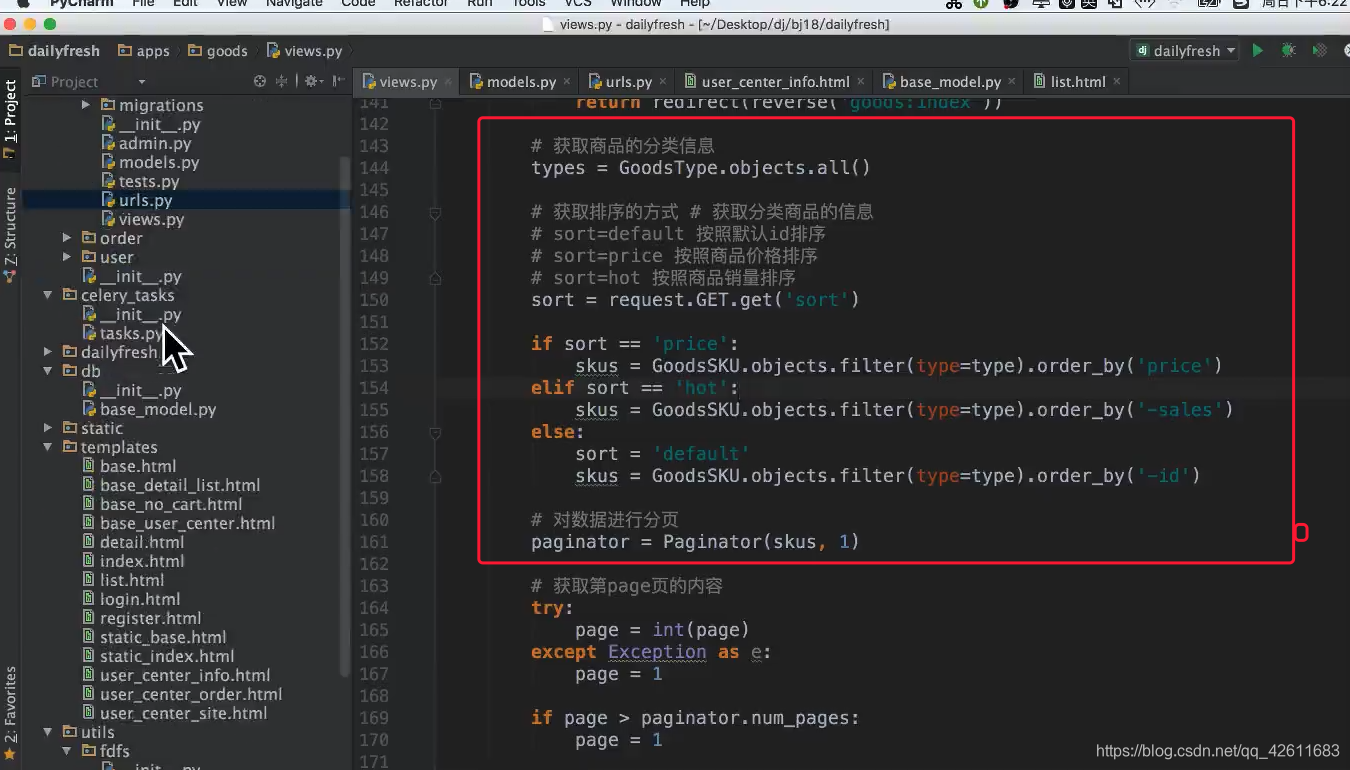Close the models.py editor tab
The image size is (1350, 770).
567,82
